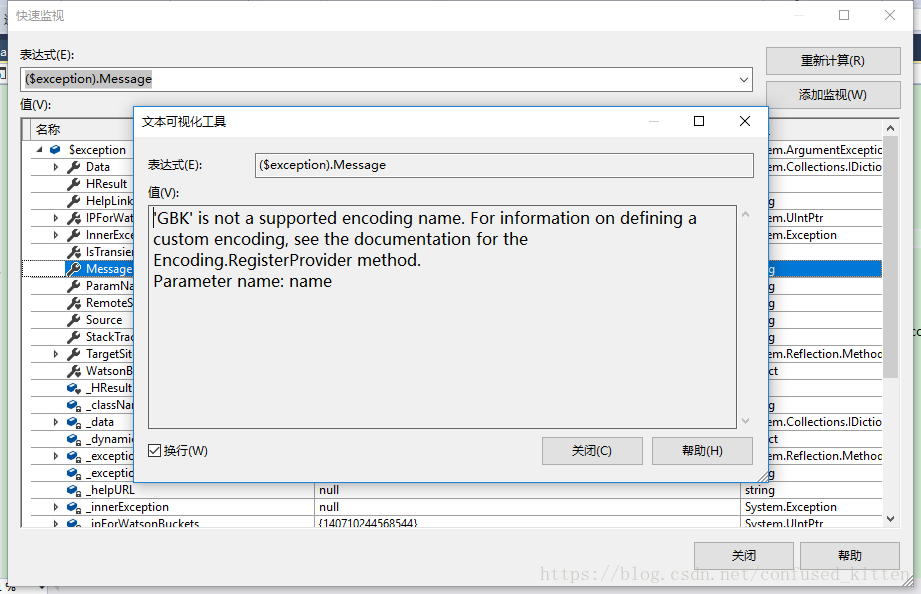The image size is (921, 594).
Task: Maximize the 文本可视化工具 dialog
Action: coord(699,121)
